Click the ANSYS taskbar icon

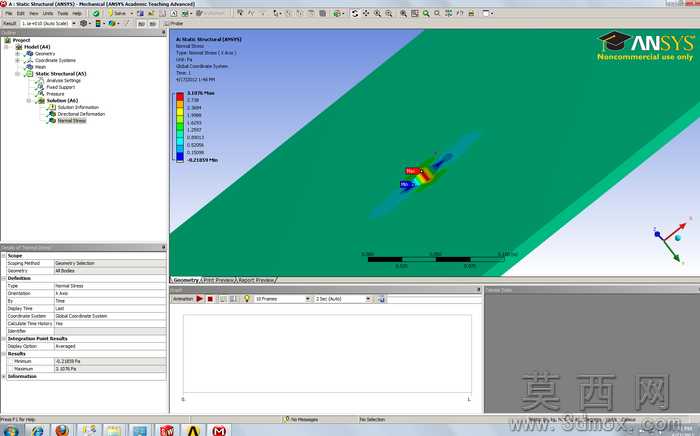click(193, 431)
